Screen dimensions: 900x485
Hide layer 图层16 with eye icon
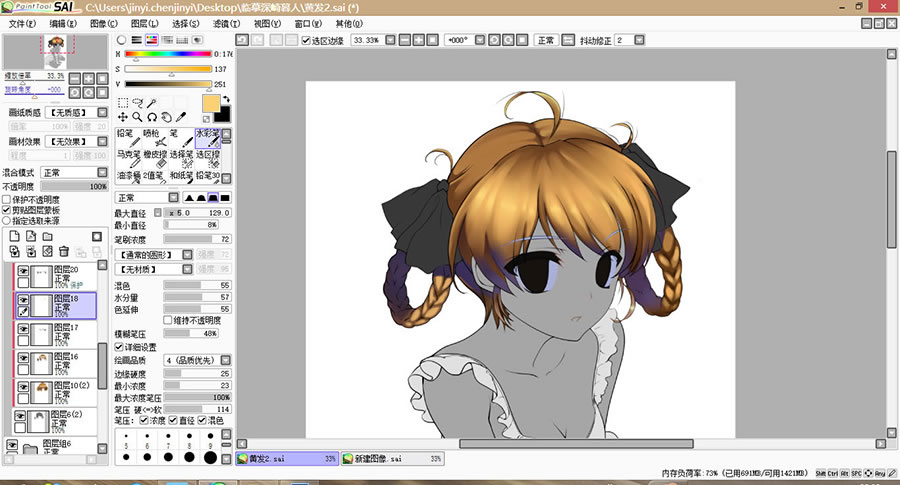point(23,358)
